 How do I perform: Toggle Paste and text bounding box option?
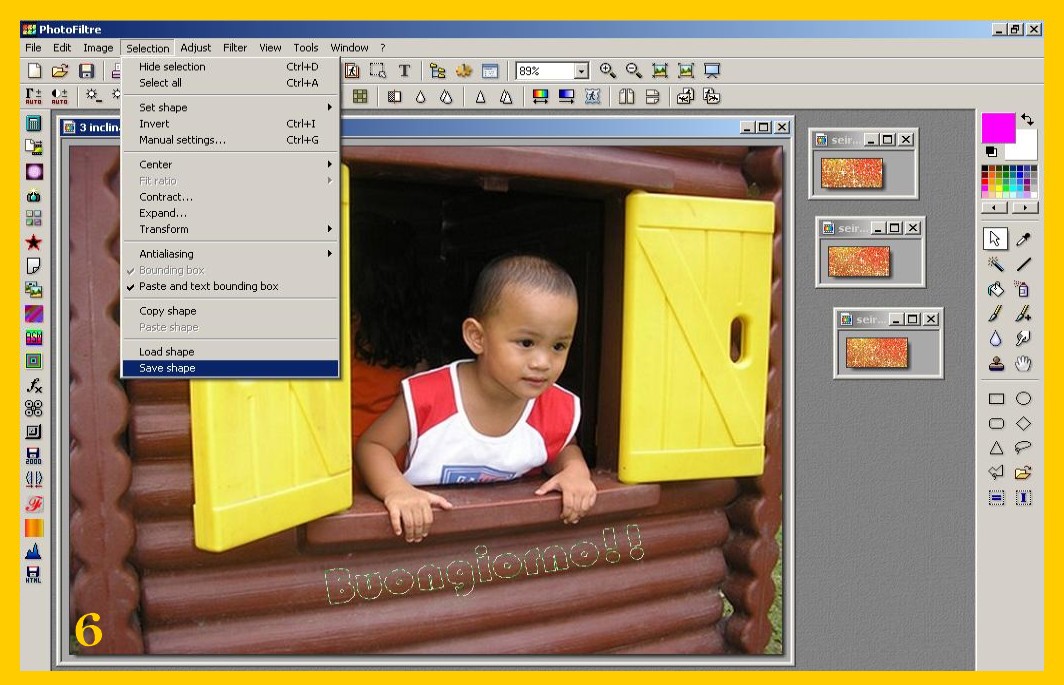pyautogui.click(x=208, y=286)
